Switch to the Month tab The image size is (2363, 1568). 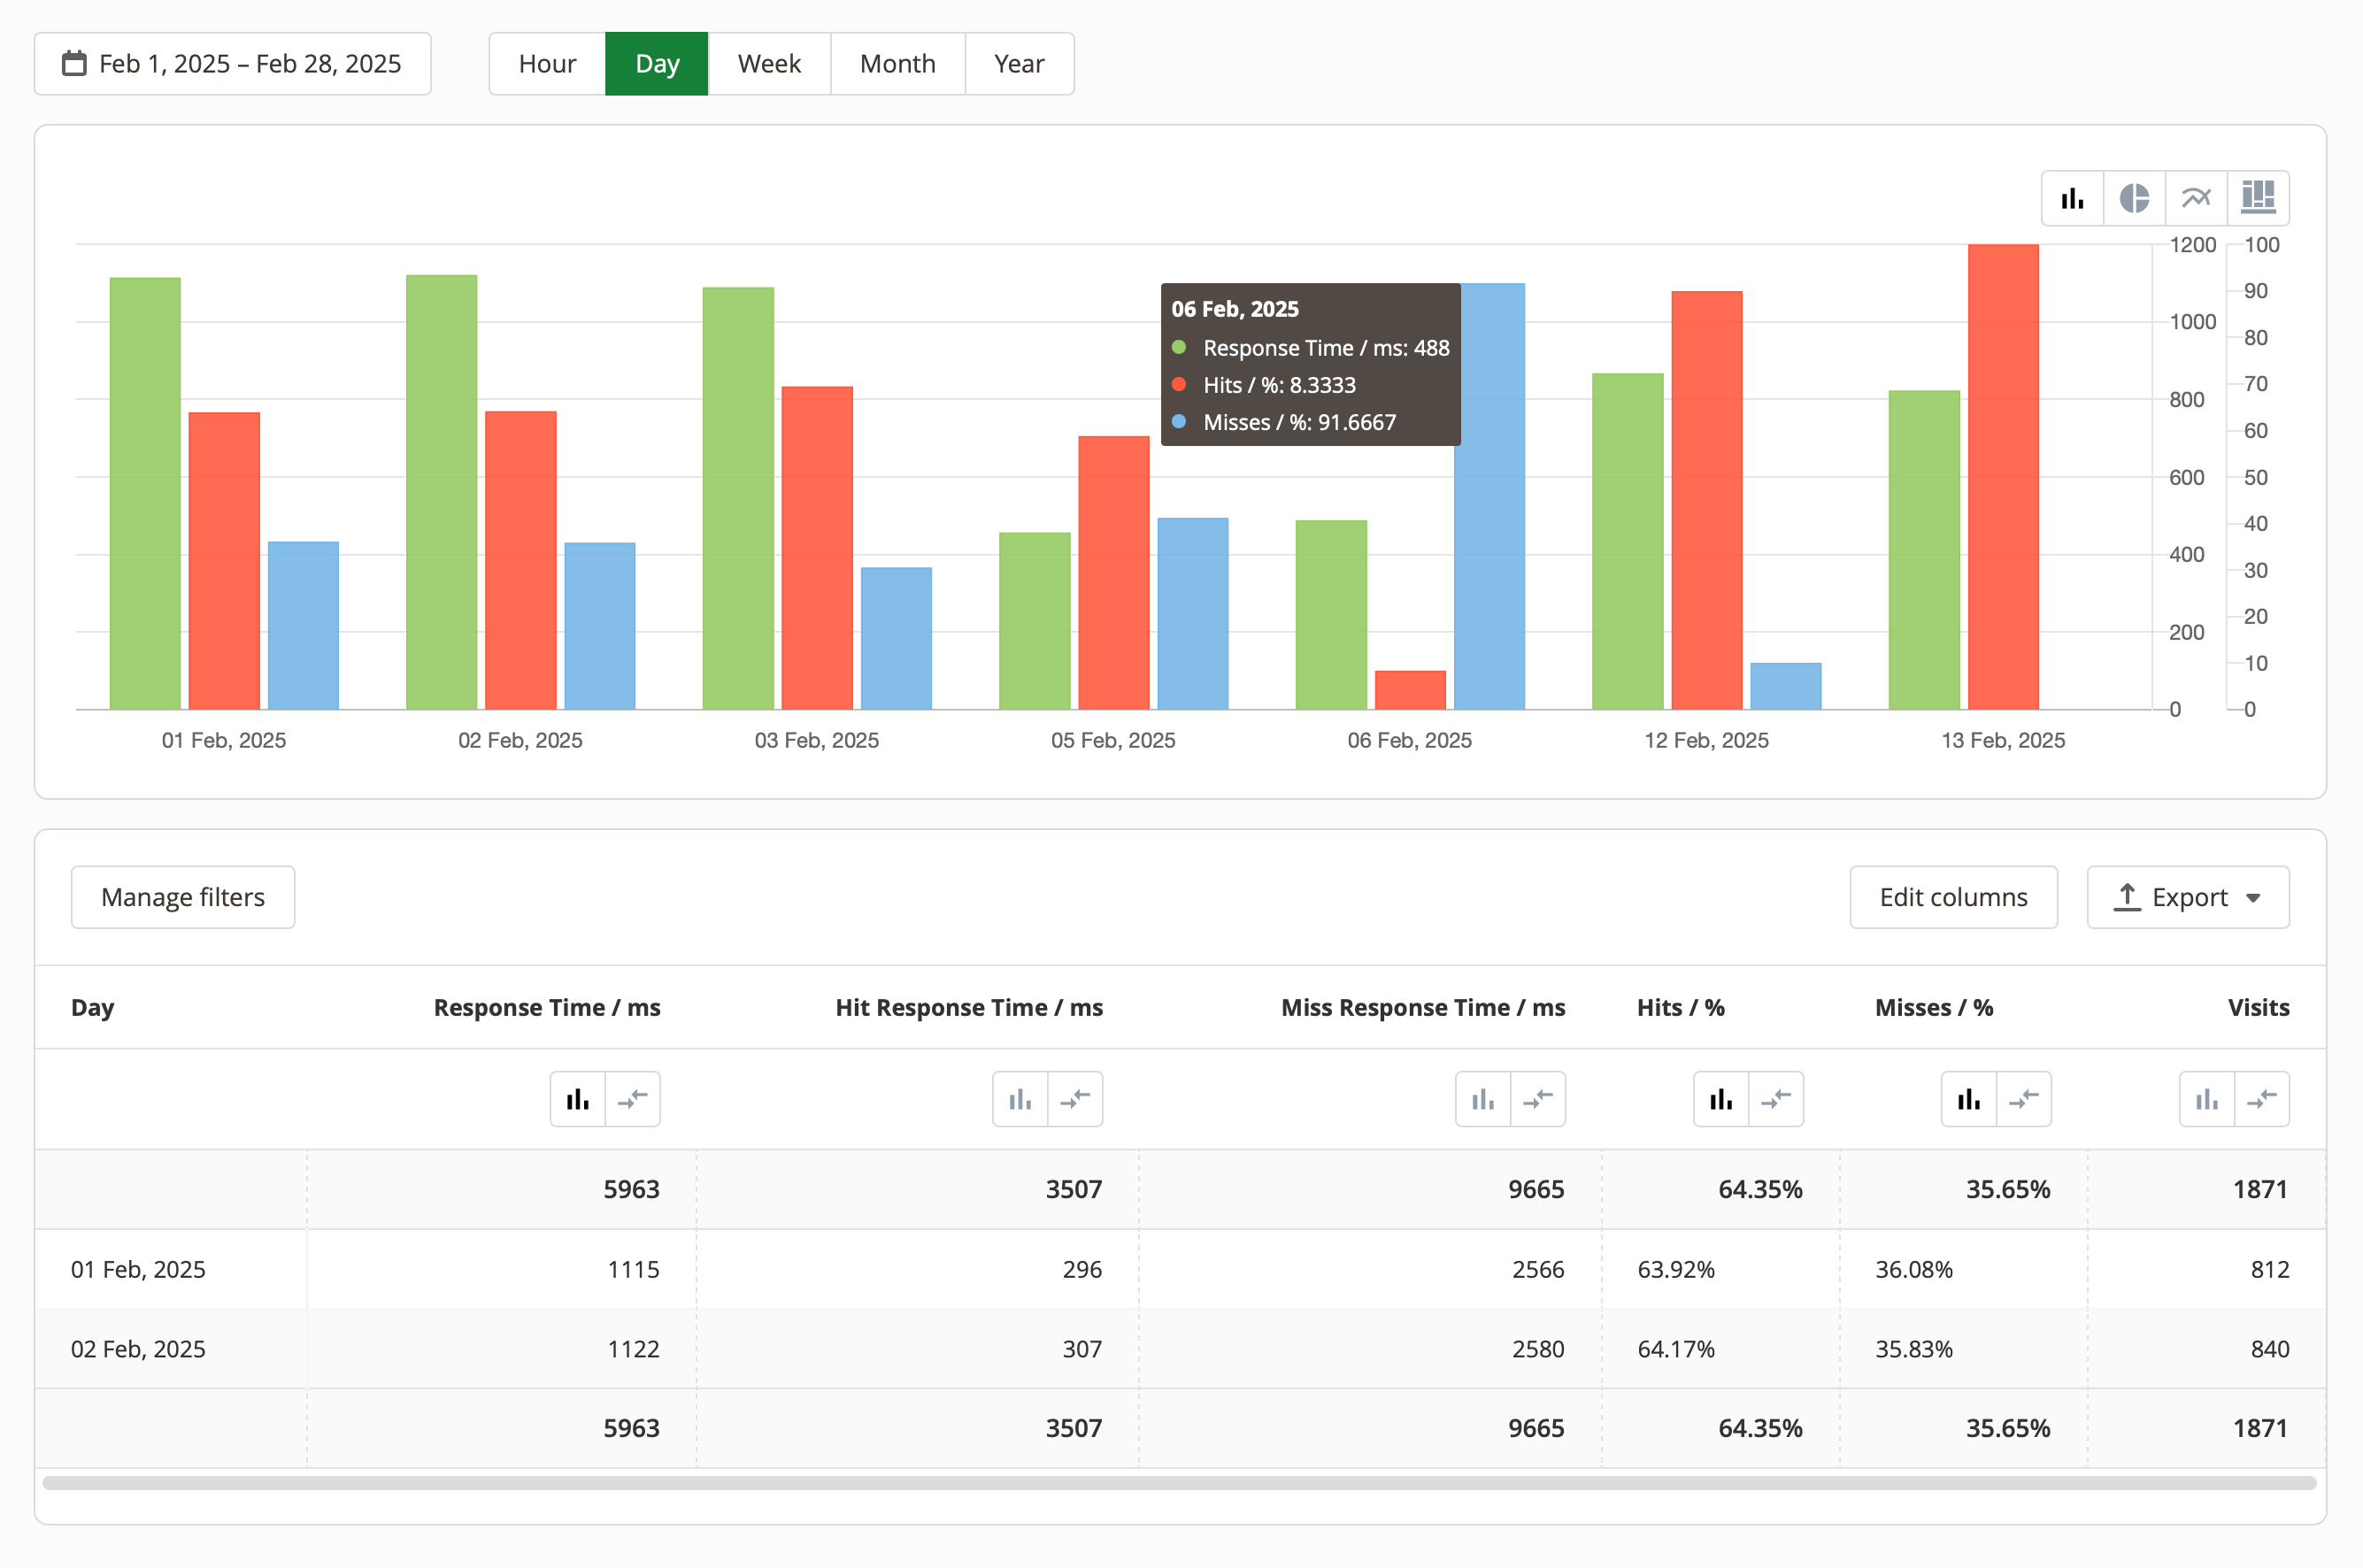coord(897,63)
